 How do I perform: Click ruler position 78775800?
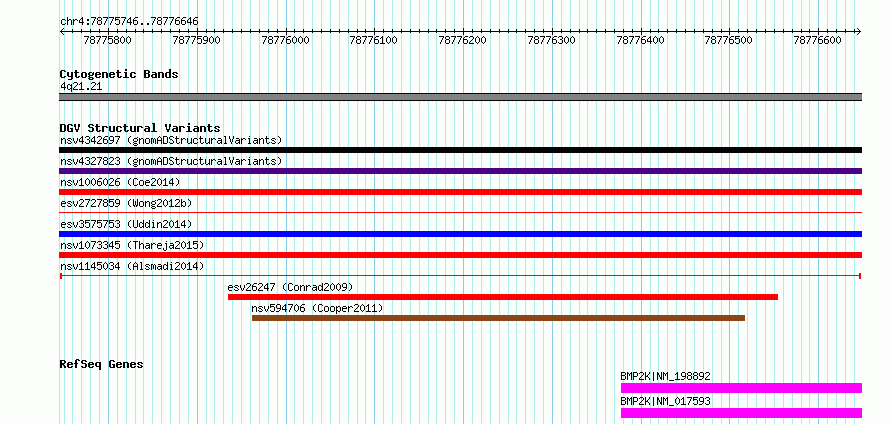[107, 40]
